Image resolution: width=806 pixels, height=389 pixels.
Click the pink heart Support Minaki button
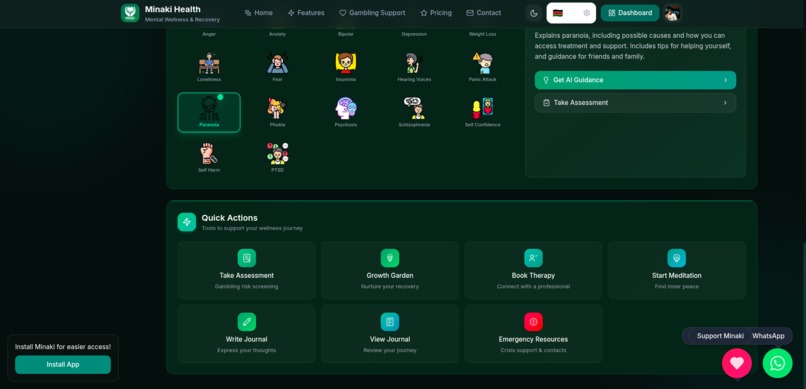click(x=737, y=363)
